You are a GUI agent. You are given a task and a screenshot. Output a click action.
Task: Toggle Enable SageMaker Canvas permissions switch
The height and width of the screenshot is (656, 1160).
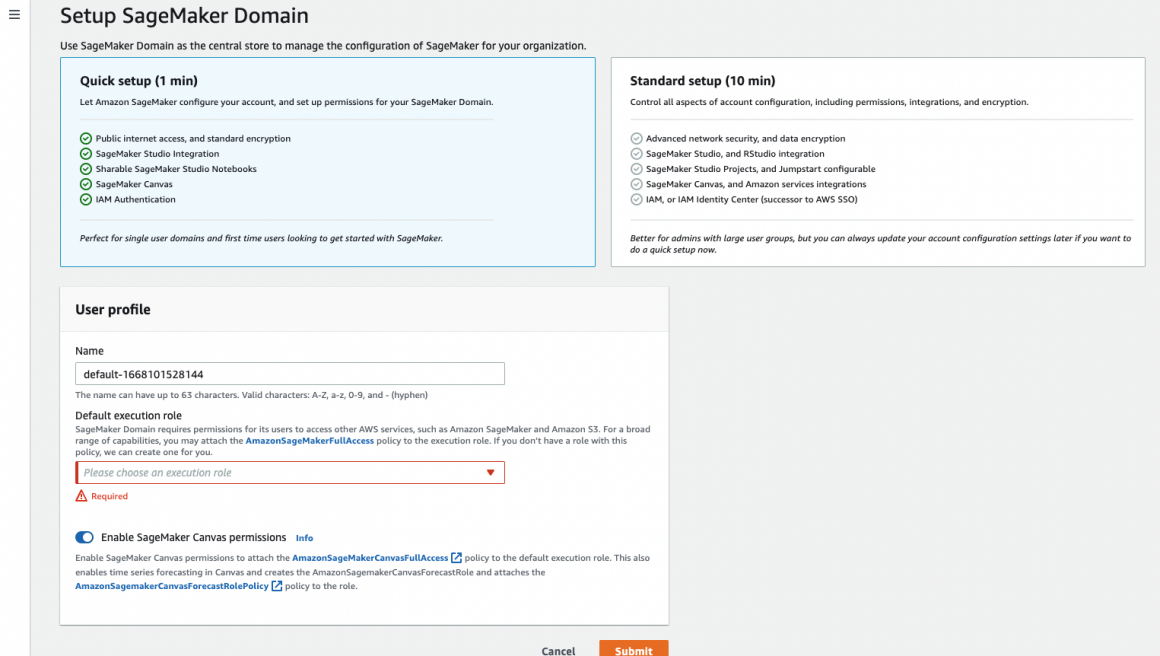[84, 538]
